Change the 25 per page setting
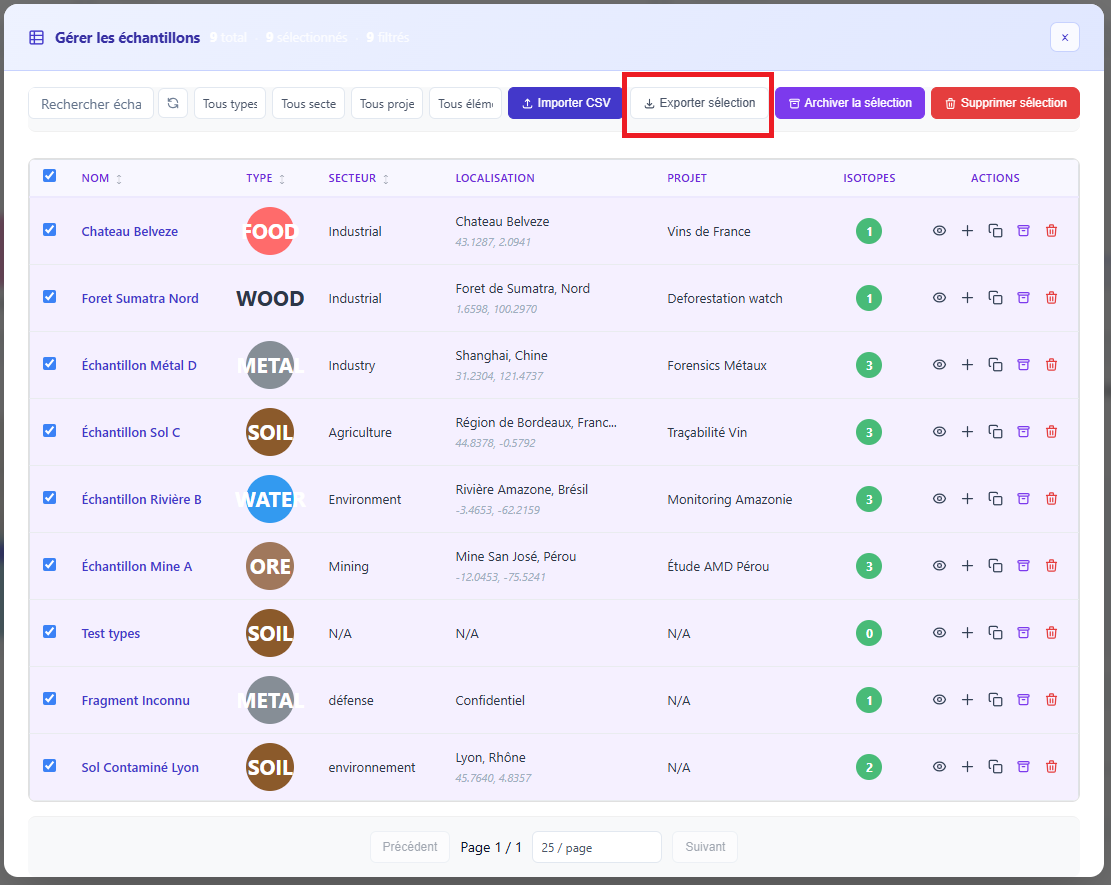Screen dimensions: 1111x885 coord(596,847)
